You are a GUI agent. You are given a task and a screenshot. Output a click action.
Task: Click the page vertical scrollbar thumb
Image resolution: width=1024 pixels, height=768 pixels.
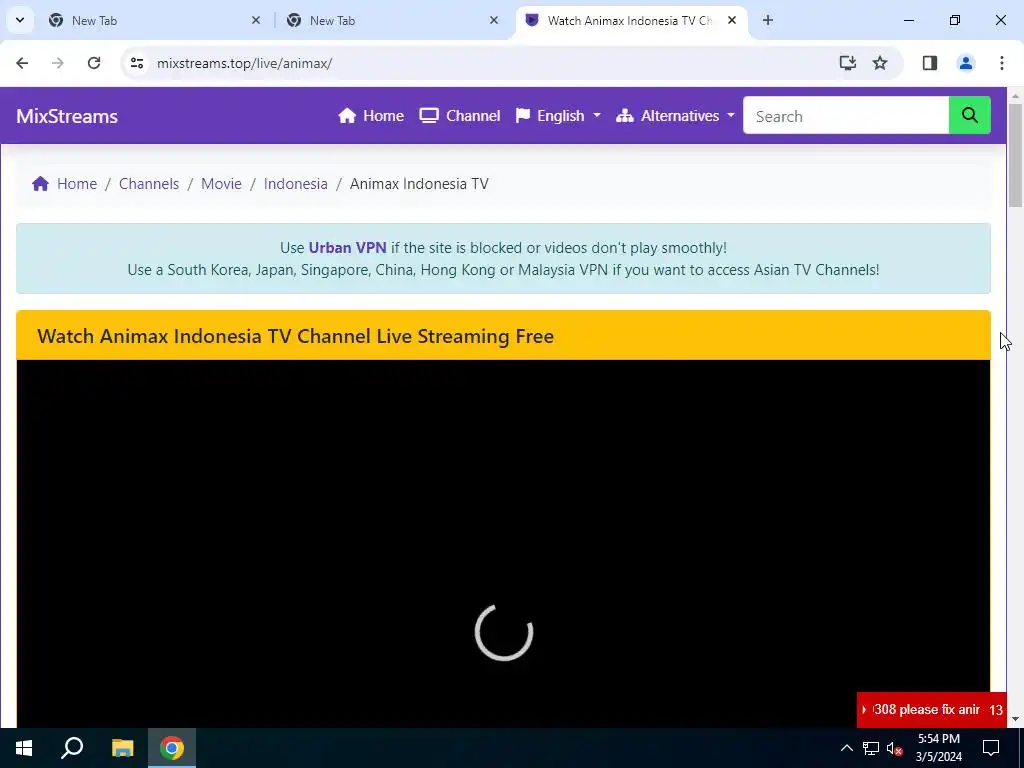tap(1015, 155)
